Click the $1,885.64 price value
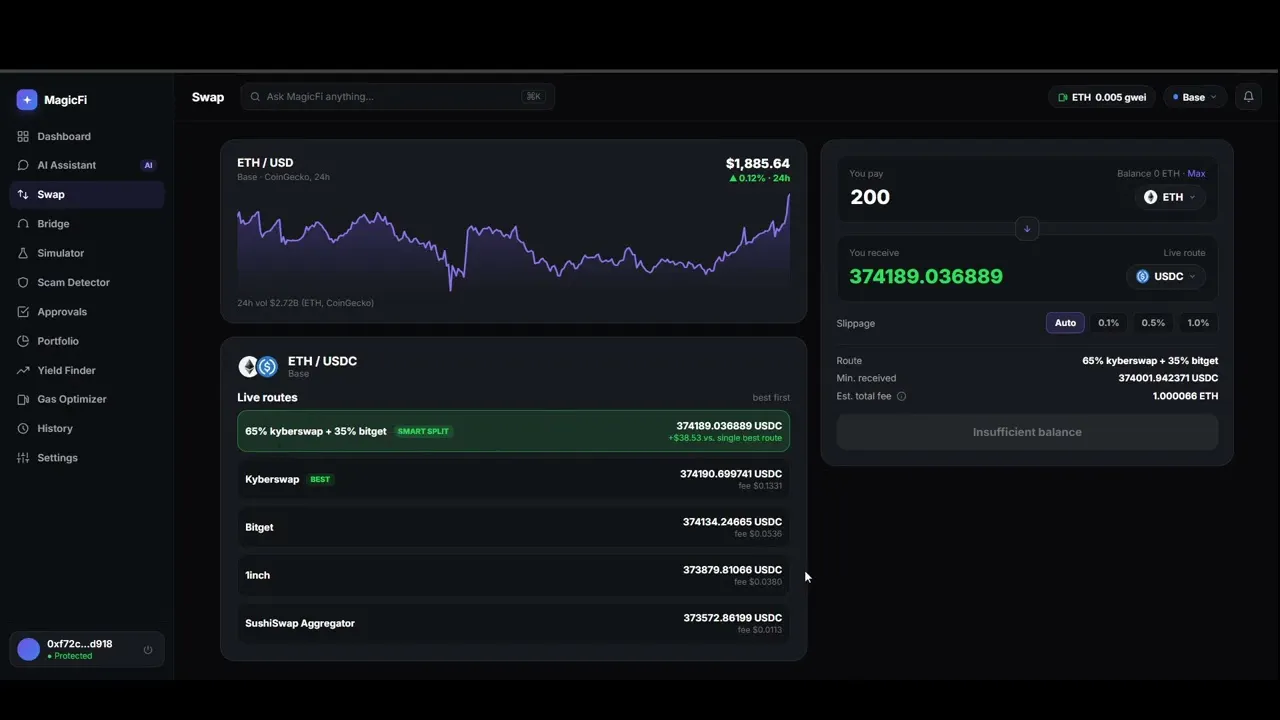 click(x=758, y=163)
